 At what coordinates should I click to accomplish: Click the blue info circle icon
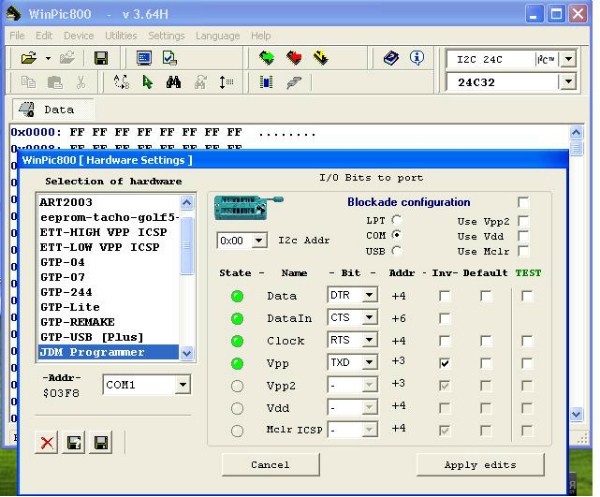coord(417,58)
